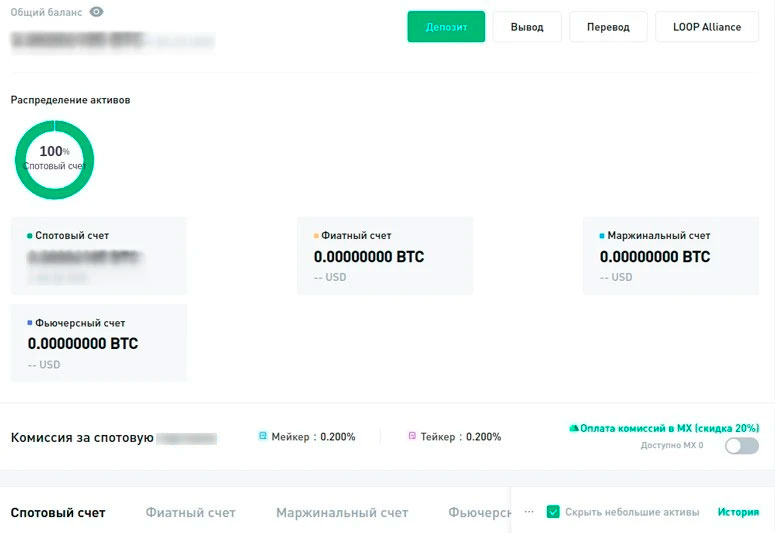Enable the MX fee payment toggle

741,446
